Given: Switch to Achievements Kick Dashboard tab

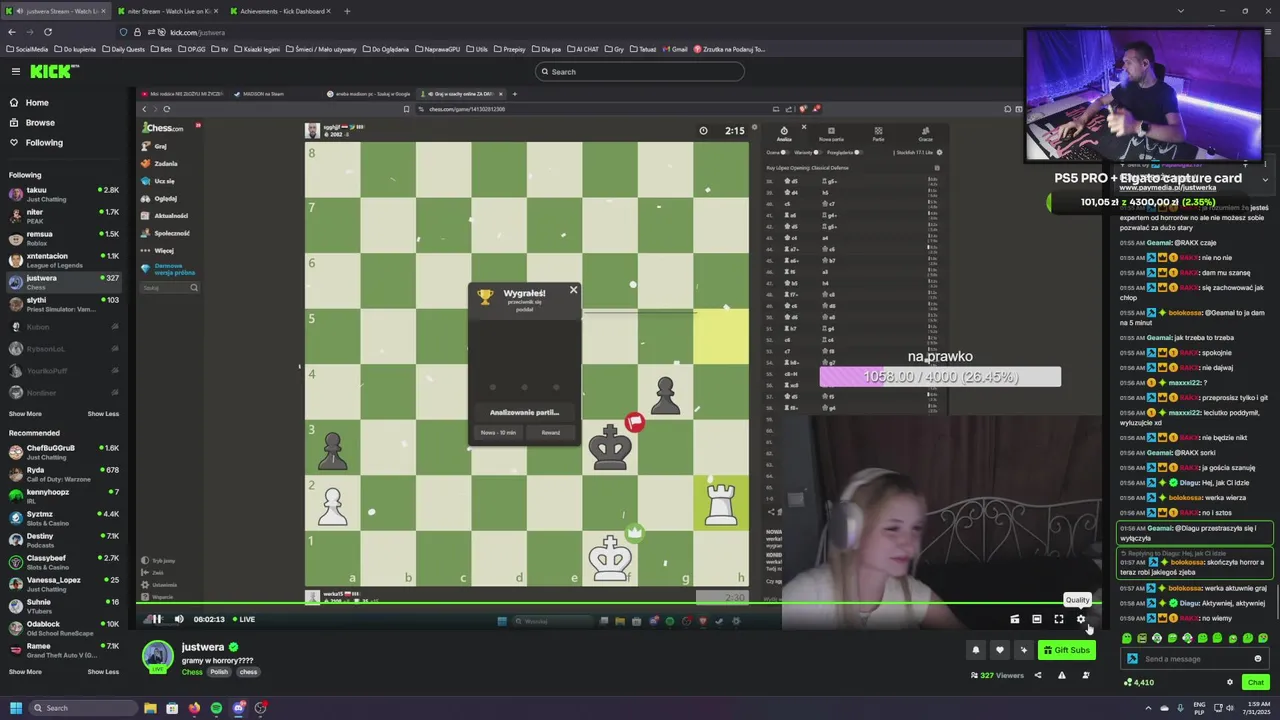Looking at the screenshot, I should 280,11.
